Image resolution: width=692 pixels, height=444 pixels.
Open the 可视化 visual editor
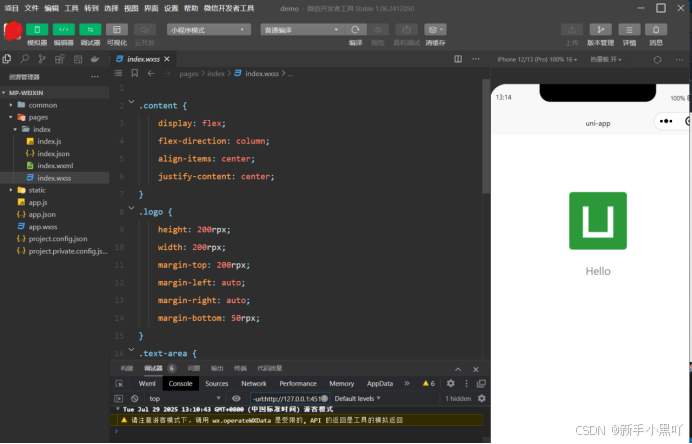coord(117,30)
